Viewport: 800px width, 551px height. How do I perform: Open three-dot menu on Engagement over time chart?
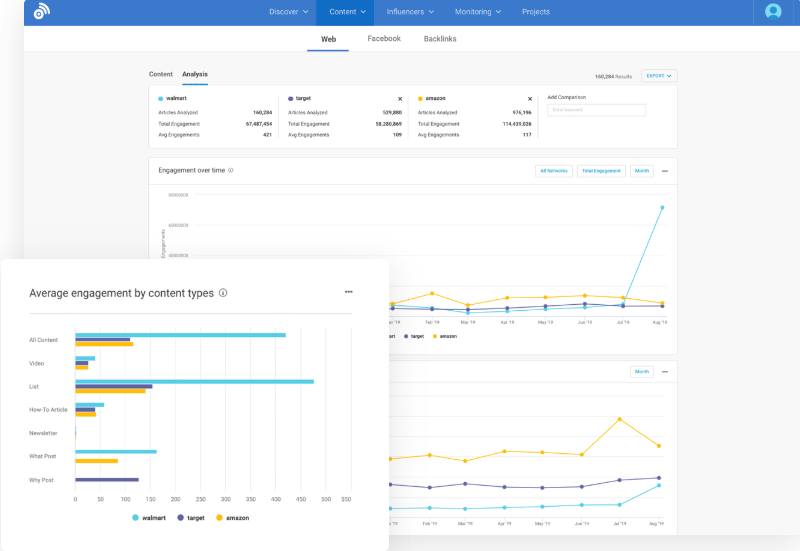[665, 171]
